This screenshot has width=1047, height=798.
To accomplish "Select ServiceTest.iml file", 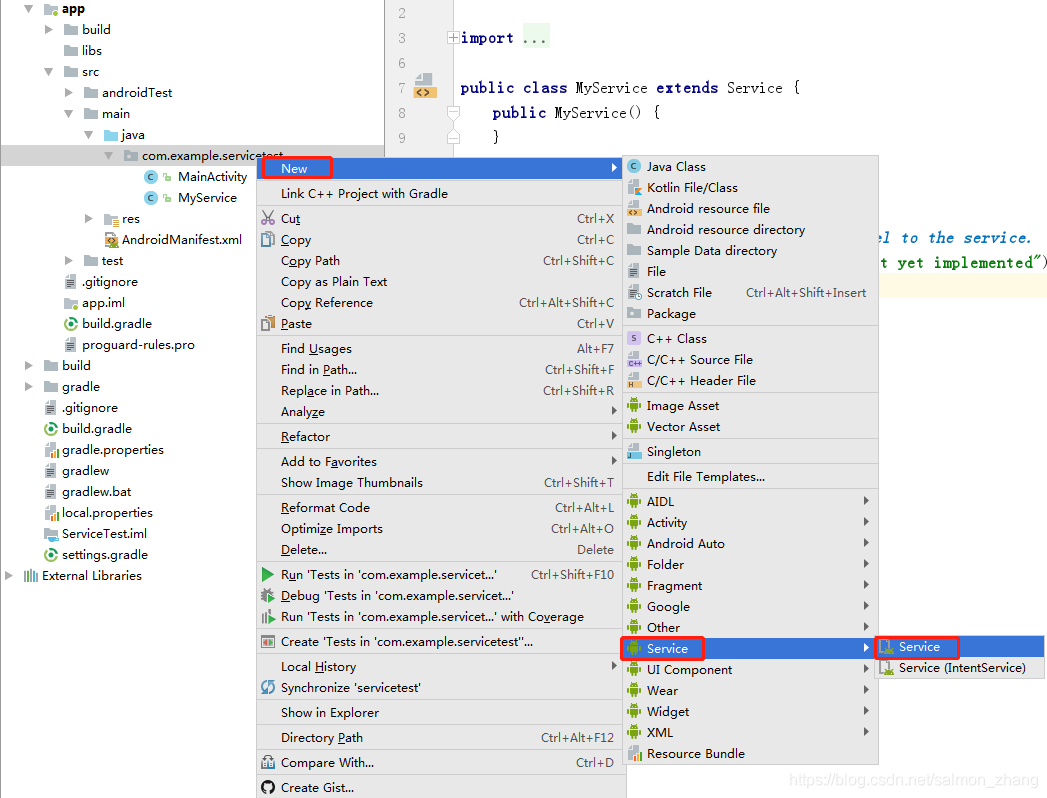I will 104,534.
